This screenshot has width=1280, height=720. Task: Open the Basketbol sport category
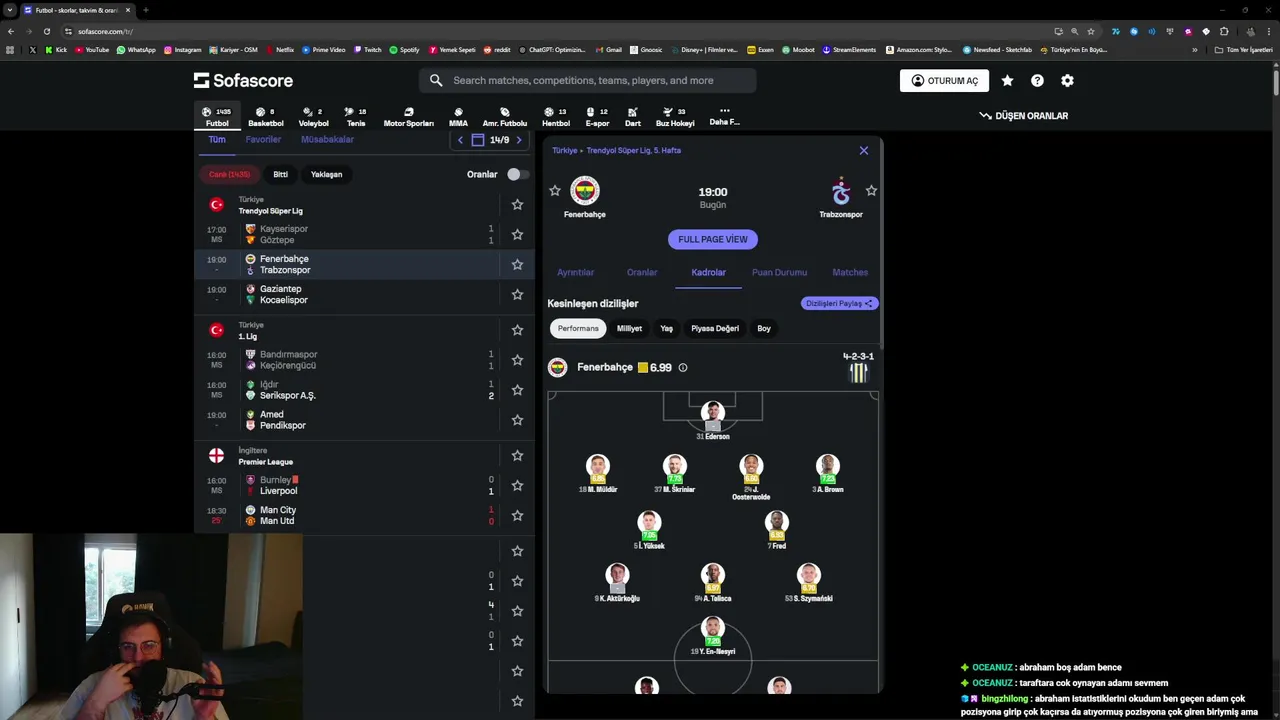(265, 117)
